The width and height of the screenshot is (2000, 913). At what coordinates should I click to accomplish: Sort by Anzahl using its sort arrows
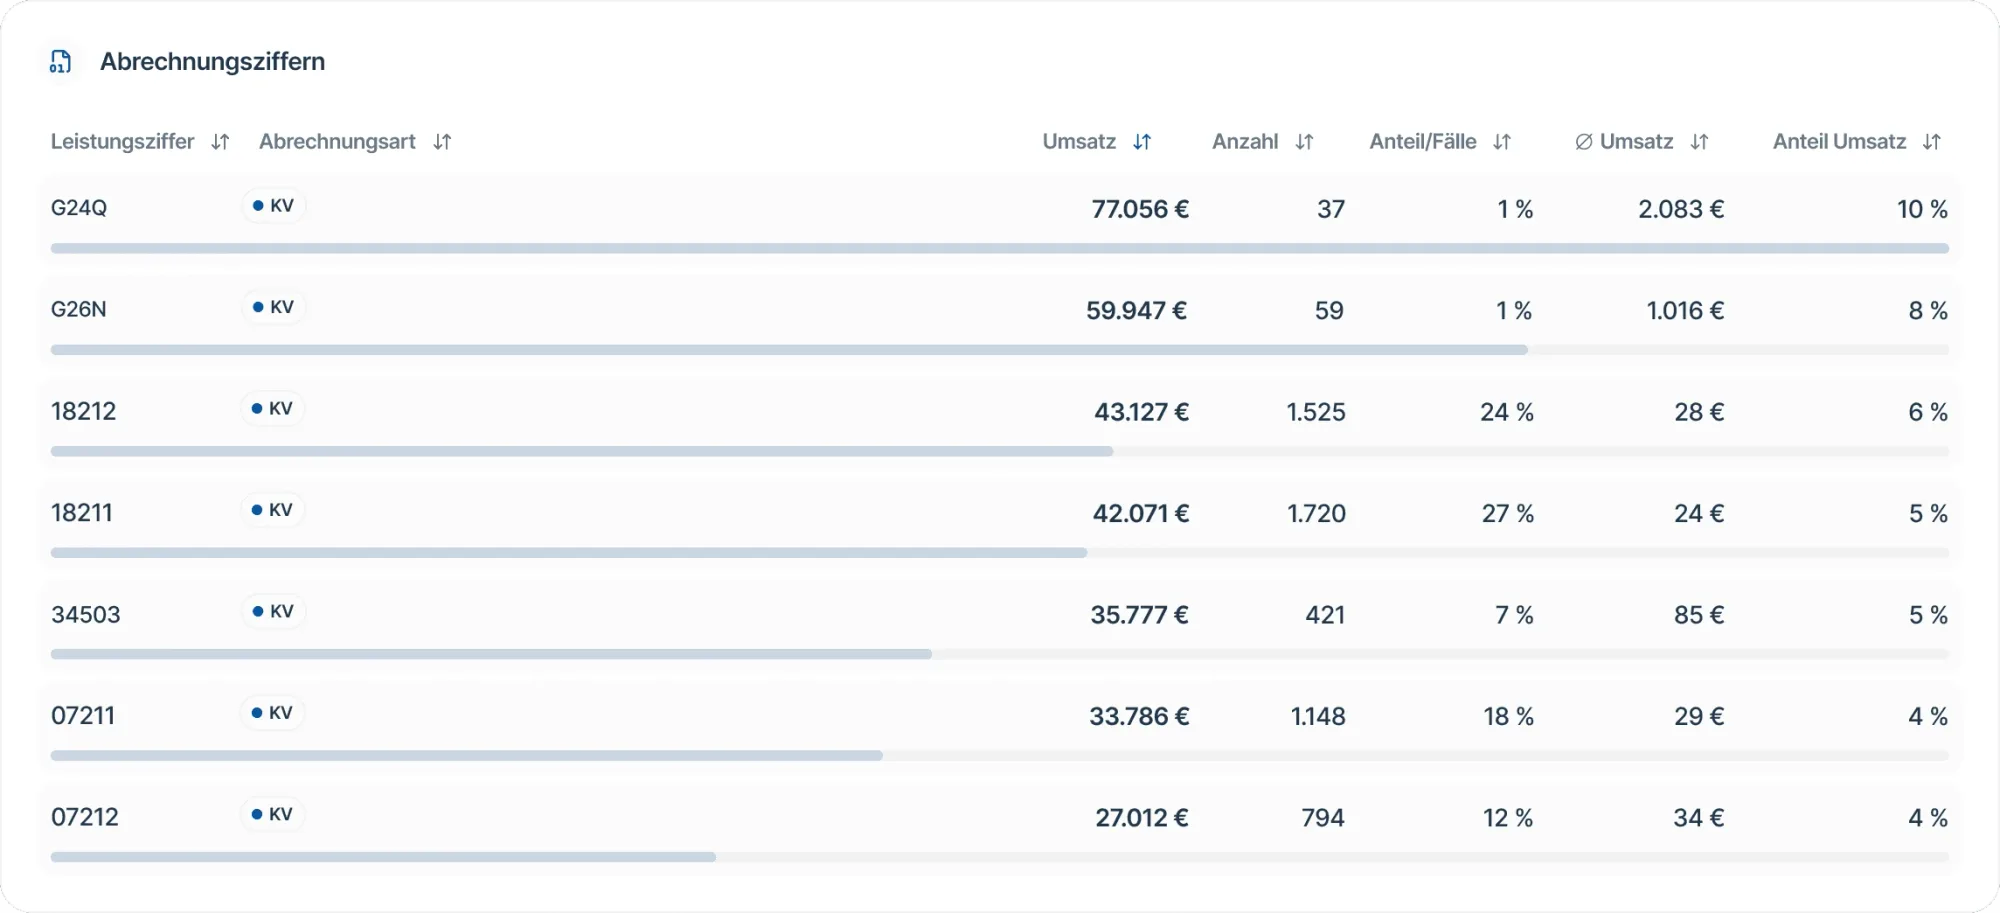(1304, 142)
